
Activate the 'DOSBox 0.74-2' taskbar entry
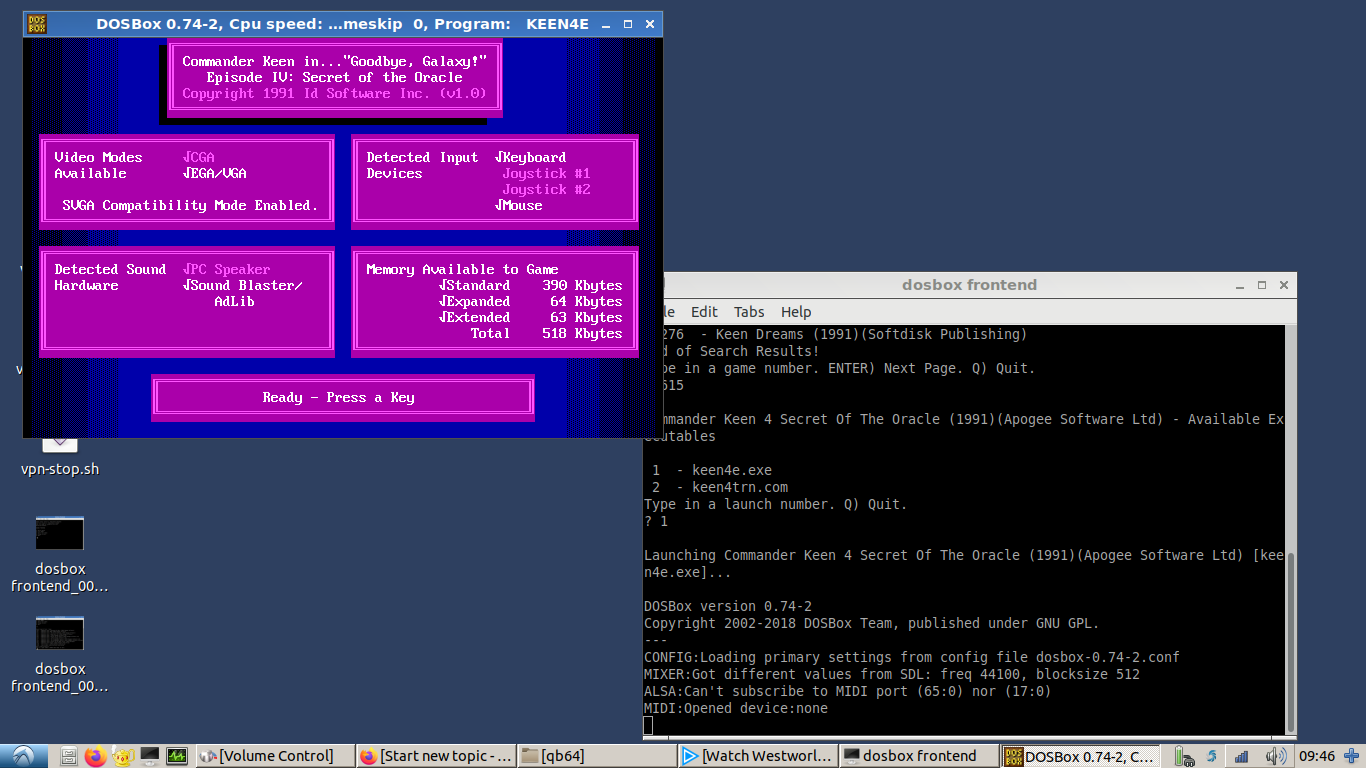[x=1081, y=756]
